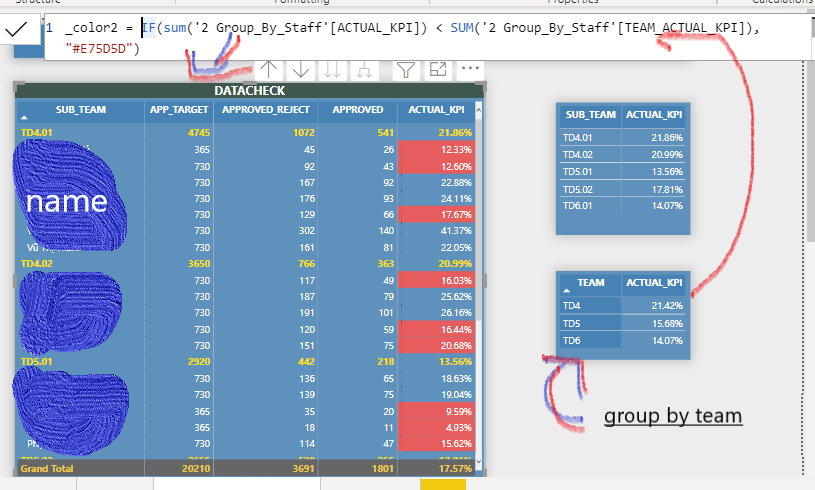This screenshot has height=490, width=815.
Task: Click ACTUAL_KPI header in team table
Action: 654,283
